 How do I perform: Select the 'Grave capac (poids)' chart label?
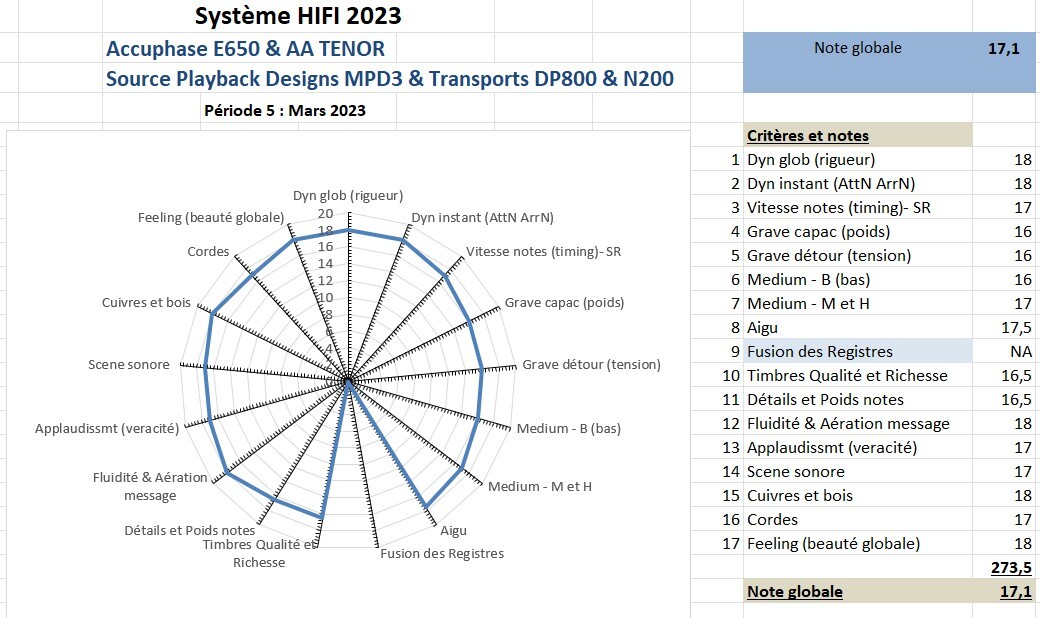point(564,303)
